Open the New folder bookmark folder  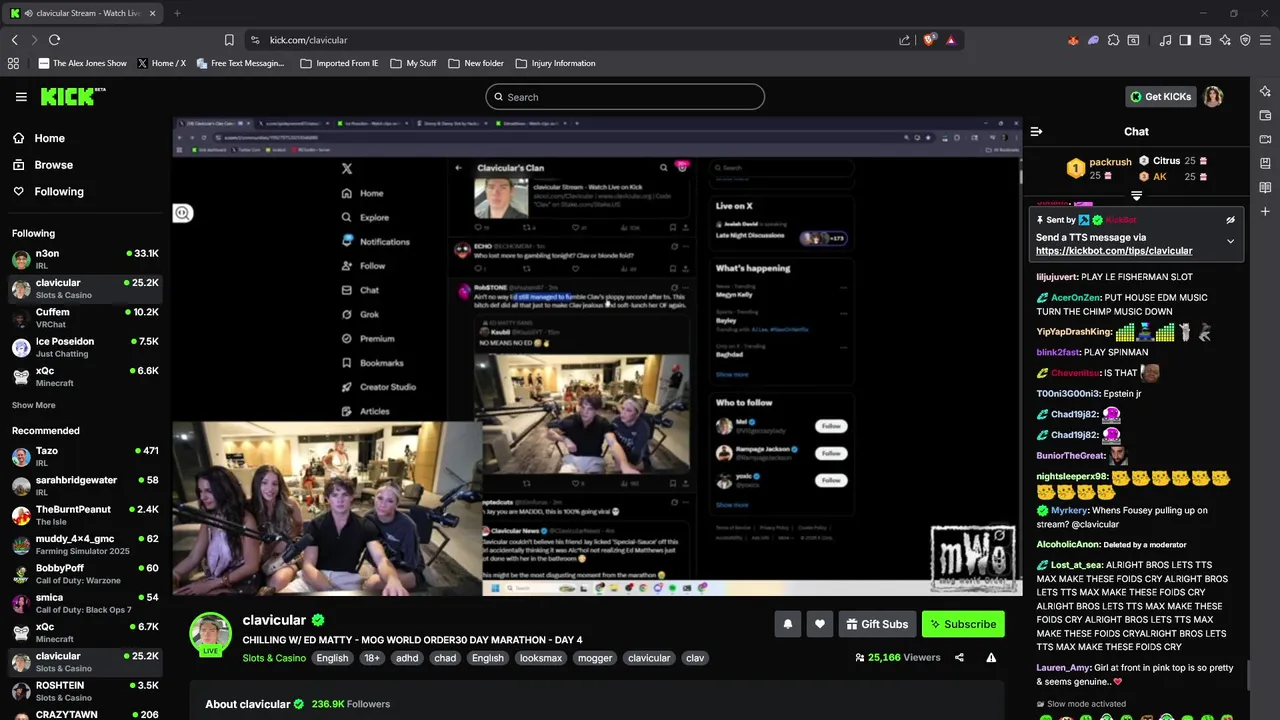coord(476,63)
